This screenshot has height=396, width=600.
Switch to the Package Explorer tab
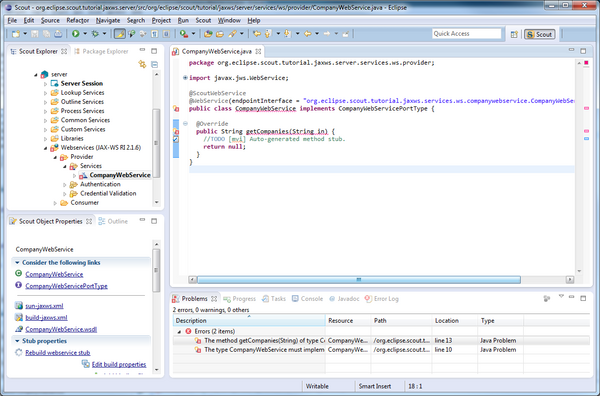[x=101, y=51]
